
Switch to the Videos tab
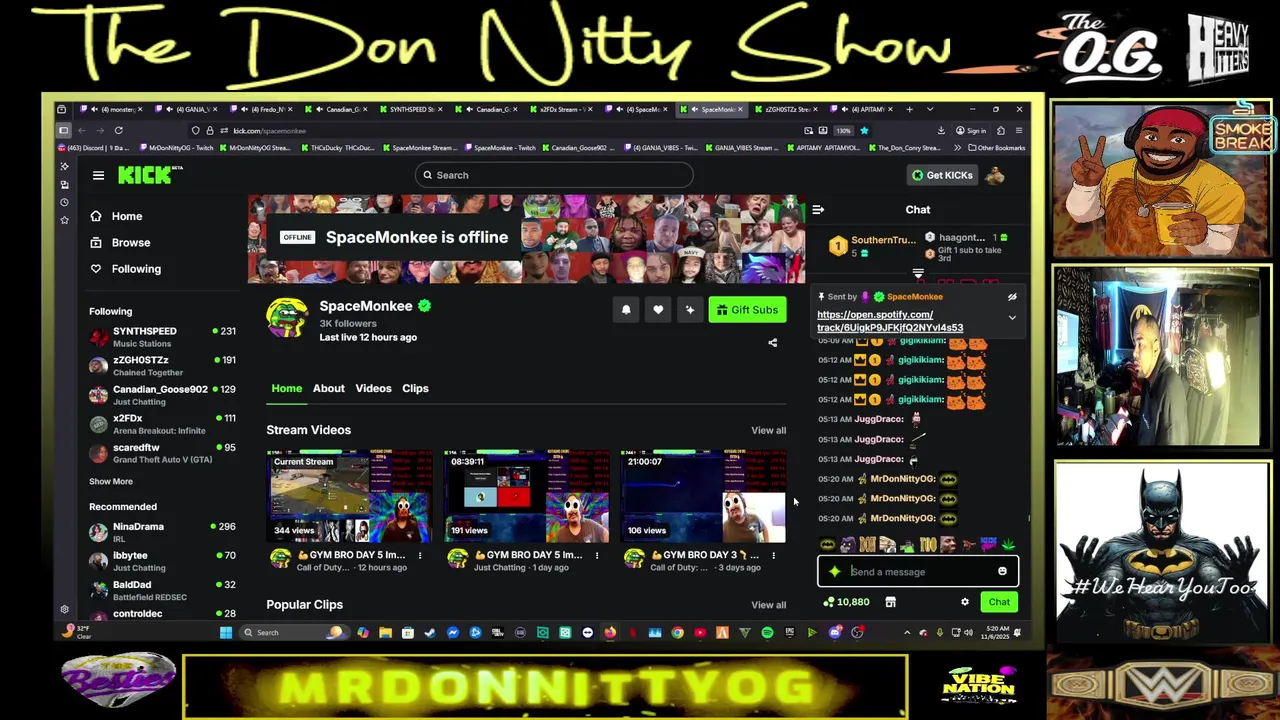373,388
